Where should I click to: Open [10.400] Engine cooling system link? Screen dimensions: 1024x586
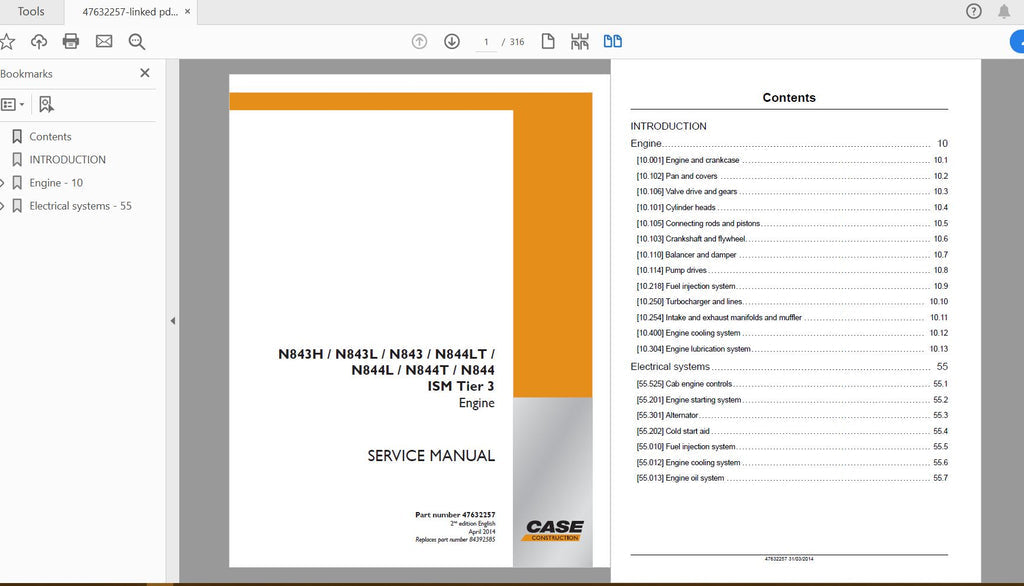pos(792,333)
